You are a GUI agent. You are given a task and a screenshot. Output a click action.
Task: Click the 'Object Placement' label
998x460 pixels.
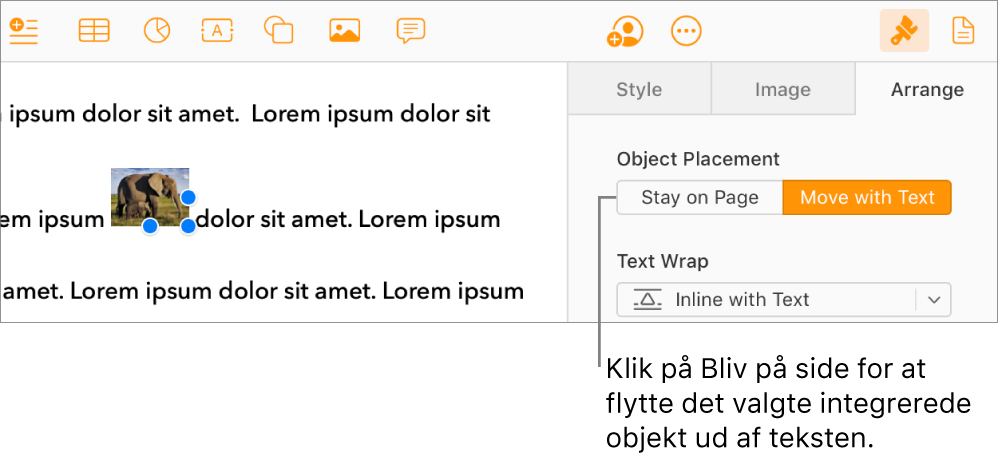[698, 159]
